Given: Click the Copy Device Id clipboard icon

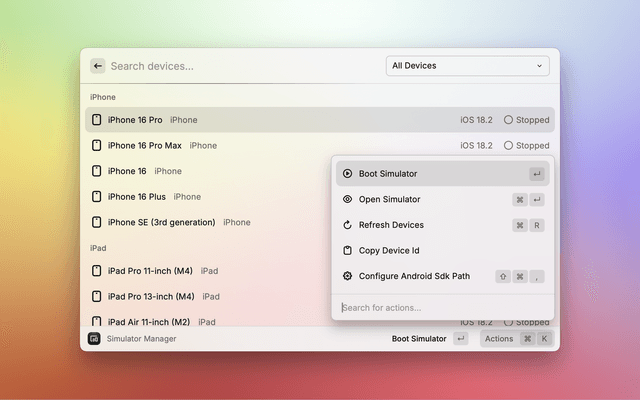Looking at the screenshot, I should coord(347,250).
